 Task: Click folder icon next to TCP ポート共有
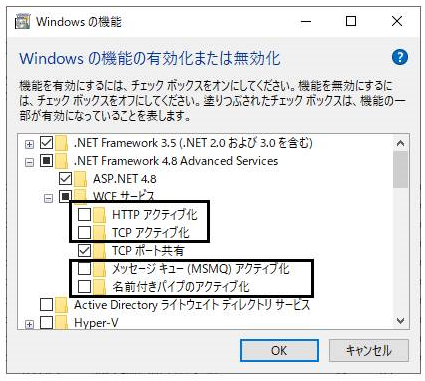[99, 251]
